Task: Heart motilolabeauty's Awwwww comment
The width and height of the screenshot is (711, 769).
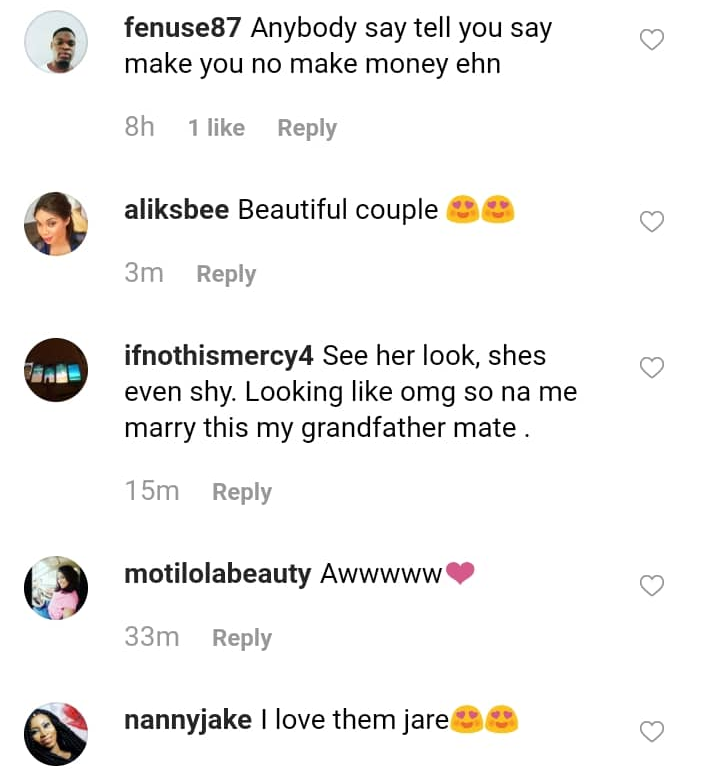Action: 651,586
